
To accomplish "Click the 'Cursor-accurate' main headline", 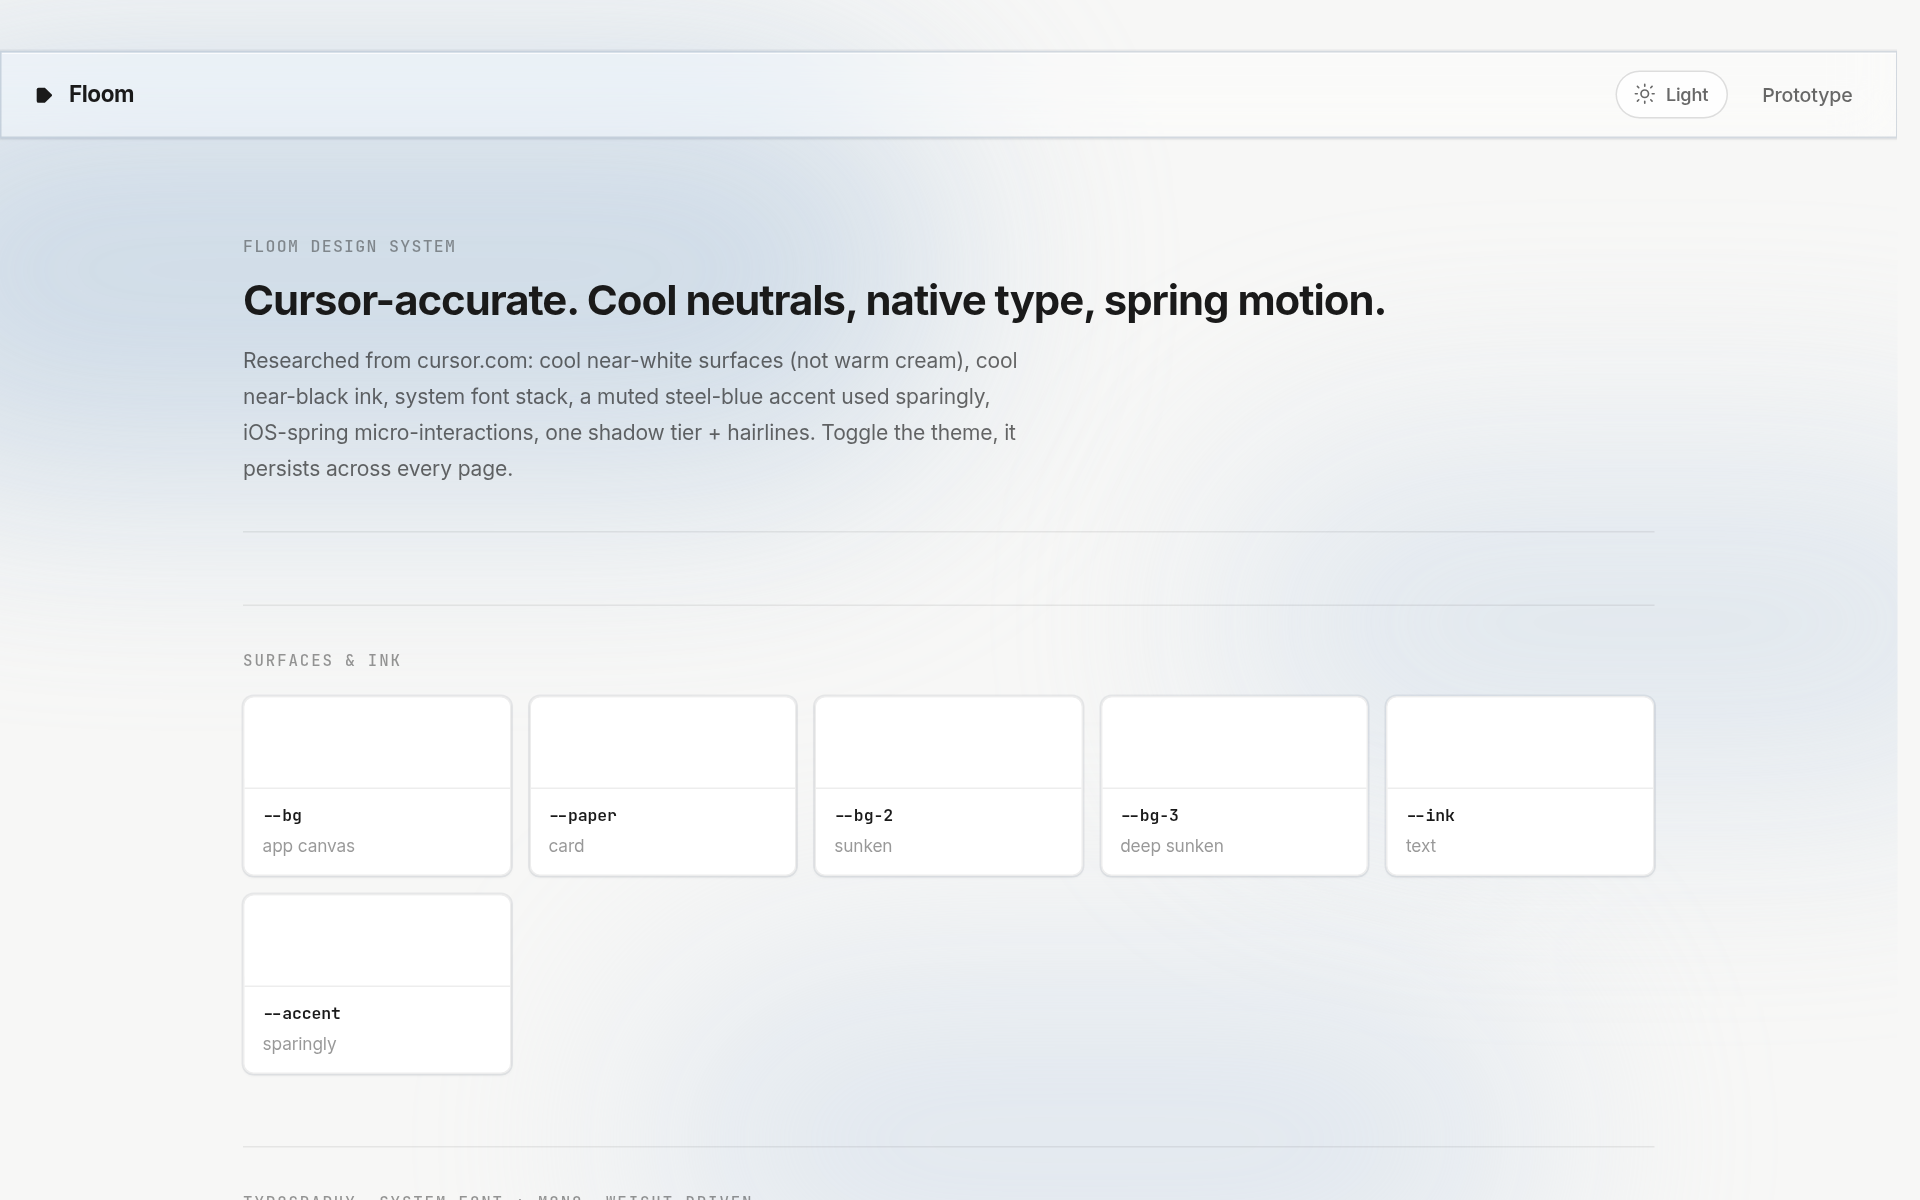I will click(814, 300).
